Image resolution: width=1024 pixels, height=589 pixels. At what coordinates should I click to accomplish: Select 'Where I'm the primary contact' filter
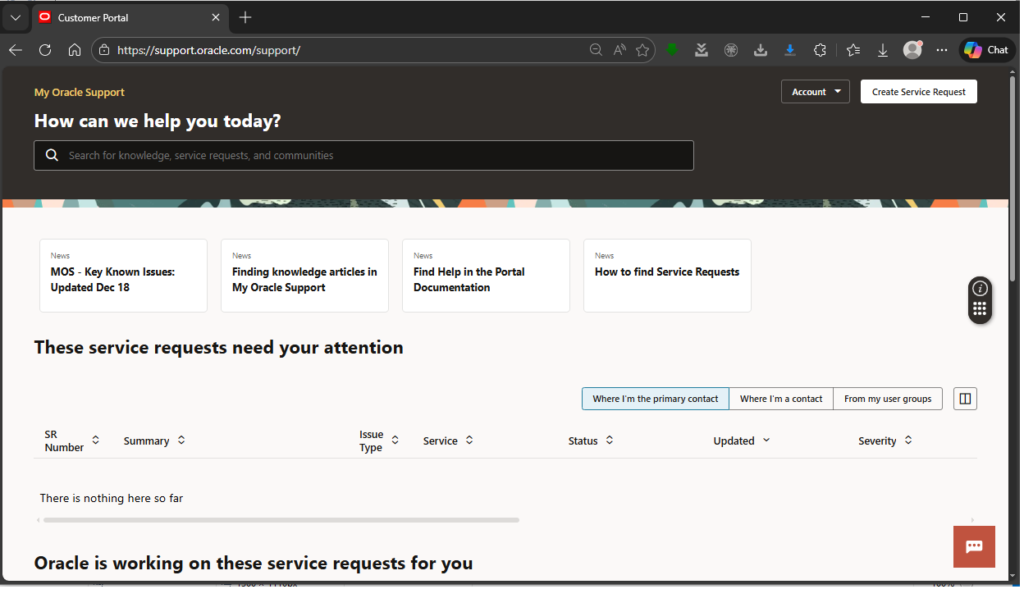coord(655,399)
